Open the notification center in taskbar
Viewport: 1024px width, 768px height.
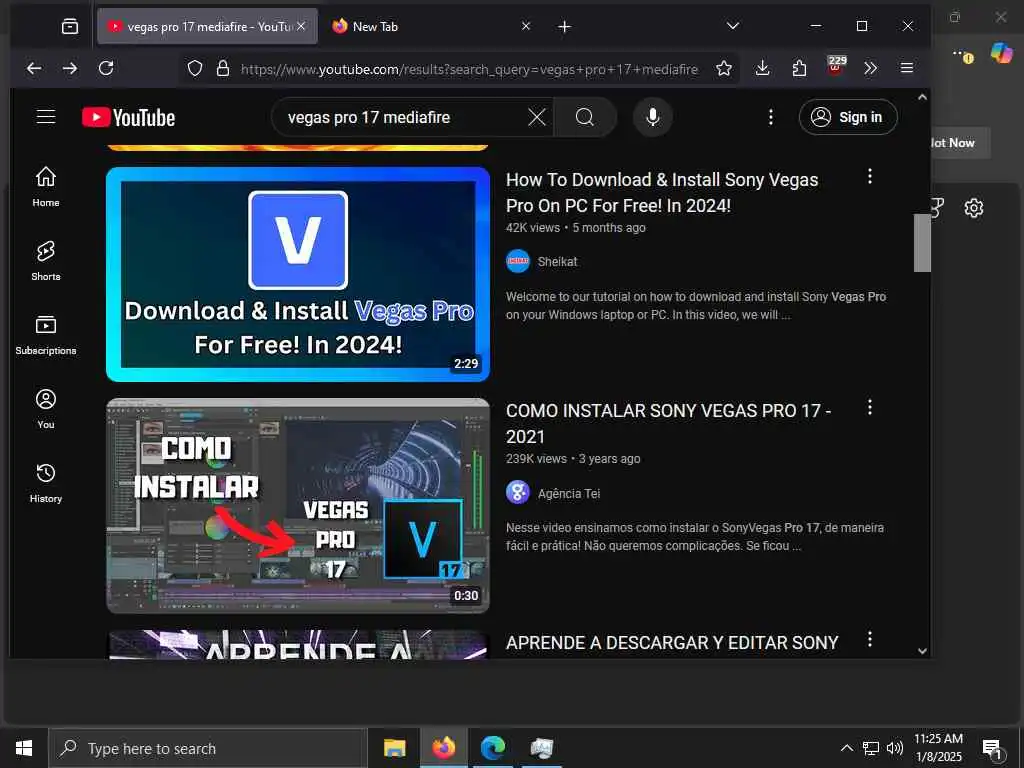[x=993, y=749]
